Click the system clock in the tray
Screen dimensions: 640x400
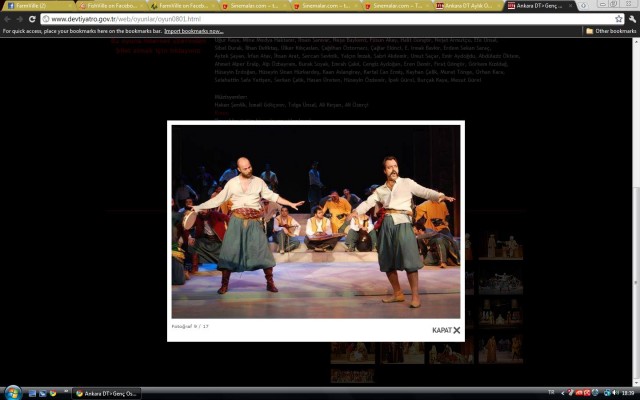626,393
